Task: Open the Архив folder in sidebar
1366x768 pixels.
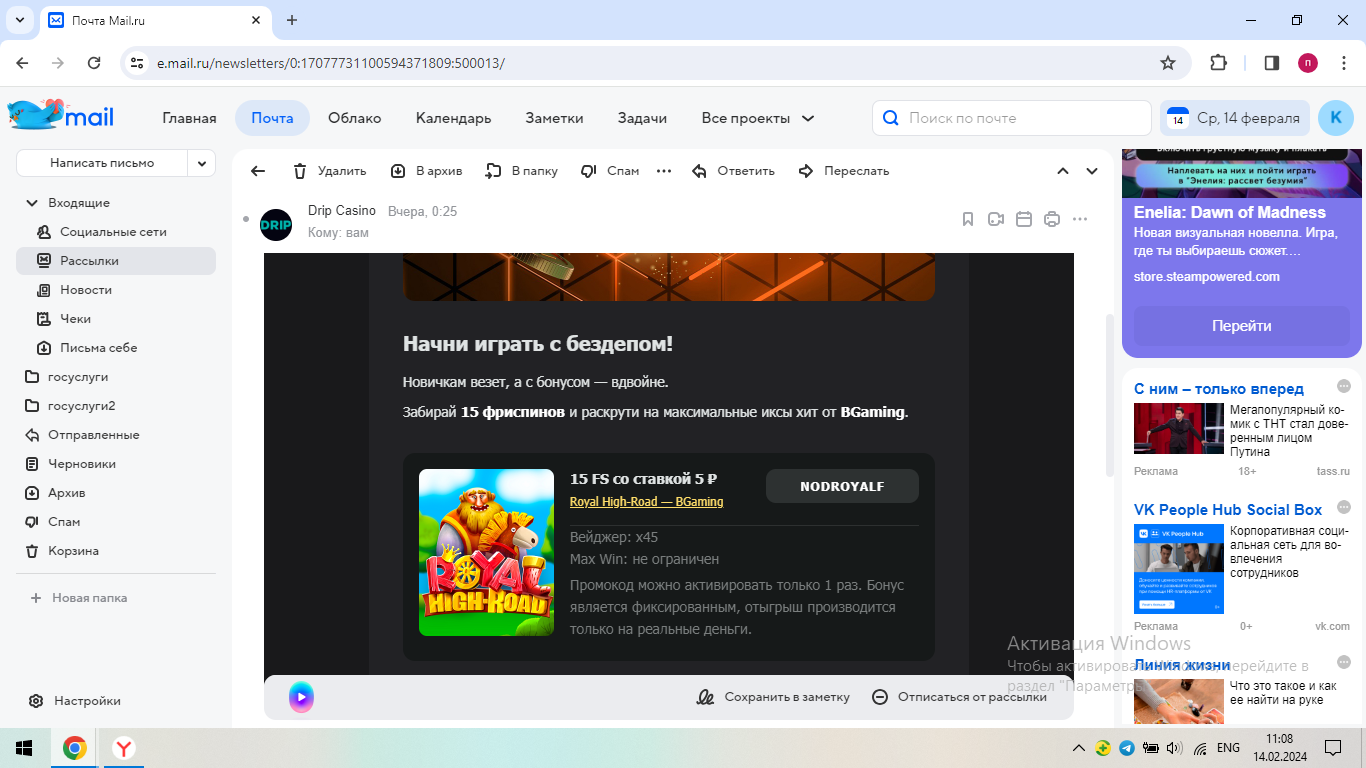Action: coord(116,493)
